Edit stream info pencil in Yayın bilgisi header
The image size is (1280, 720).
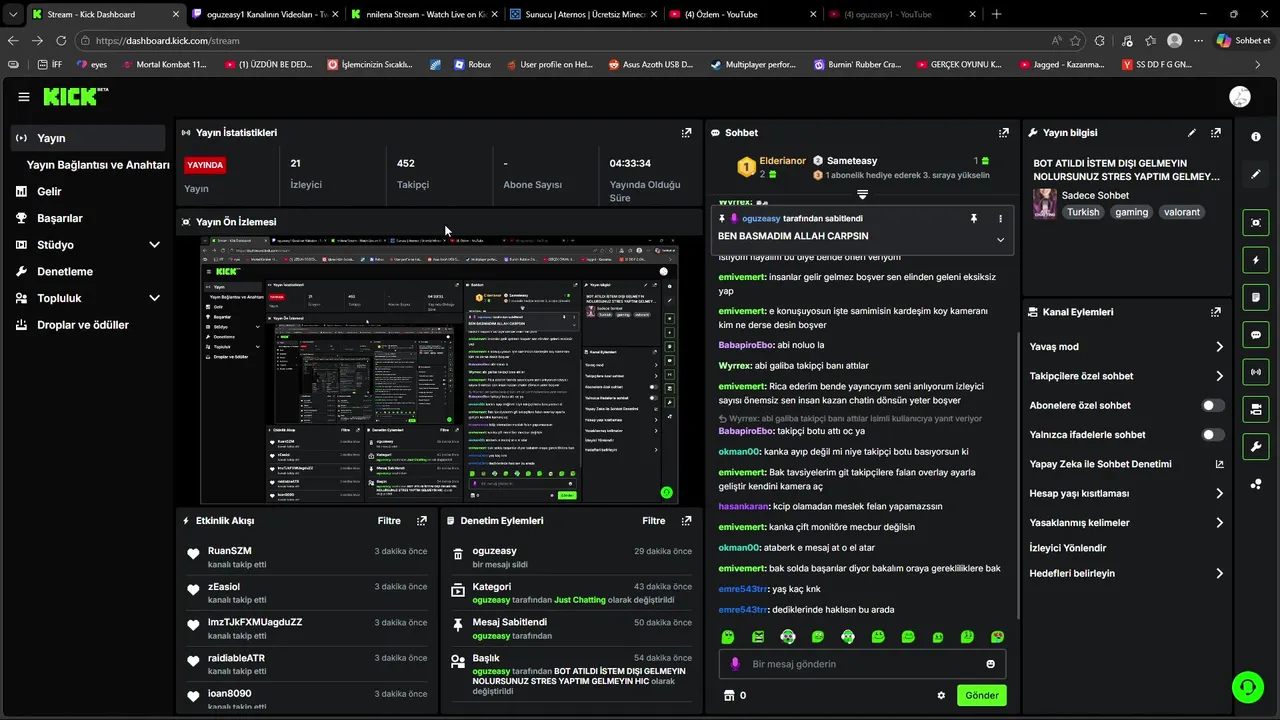tap(1192, 132)
